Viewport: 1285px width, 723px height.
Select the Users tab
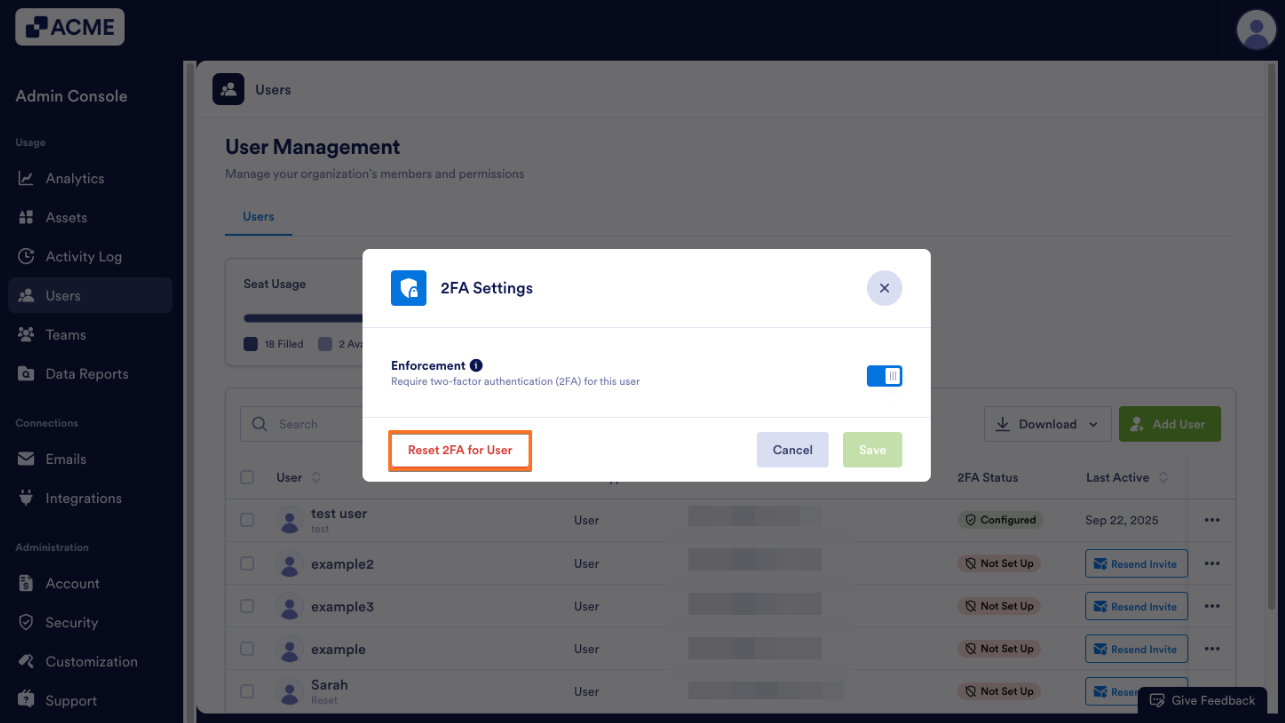point(258,216)
